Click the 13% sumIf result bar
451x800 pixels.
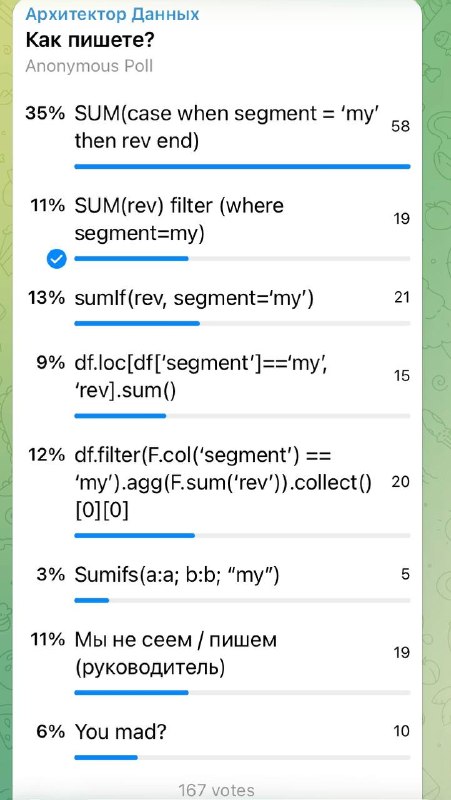[137, 323]
